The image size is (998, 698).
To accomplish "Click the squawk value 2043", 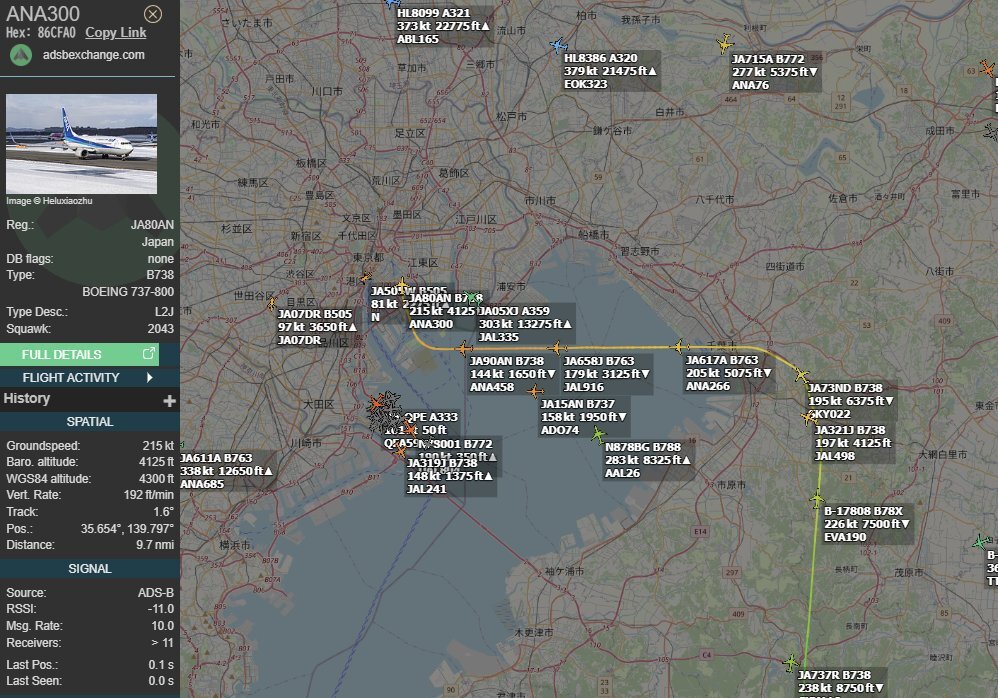I will pos(160,329).
